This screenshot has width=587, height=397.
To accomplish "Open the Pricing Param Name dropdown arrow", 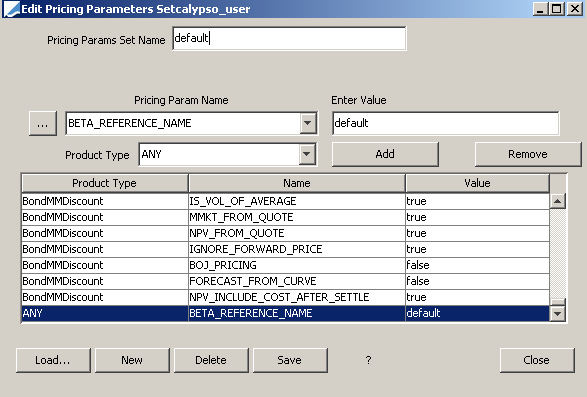I will pyautogui.click(x=308, y=123).
